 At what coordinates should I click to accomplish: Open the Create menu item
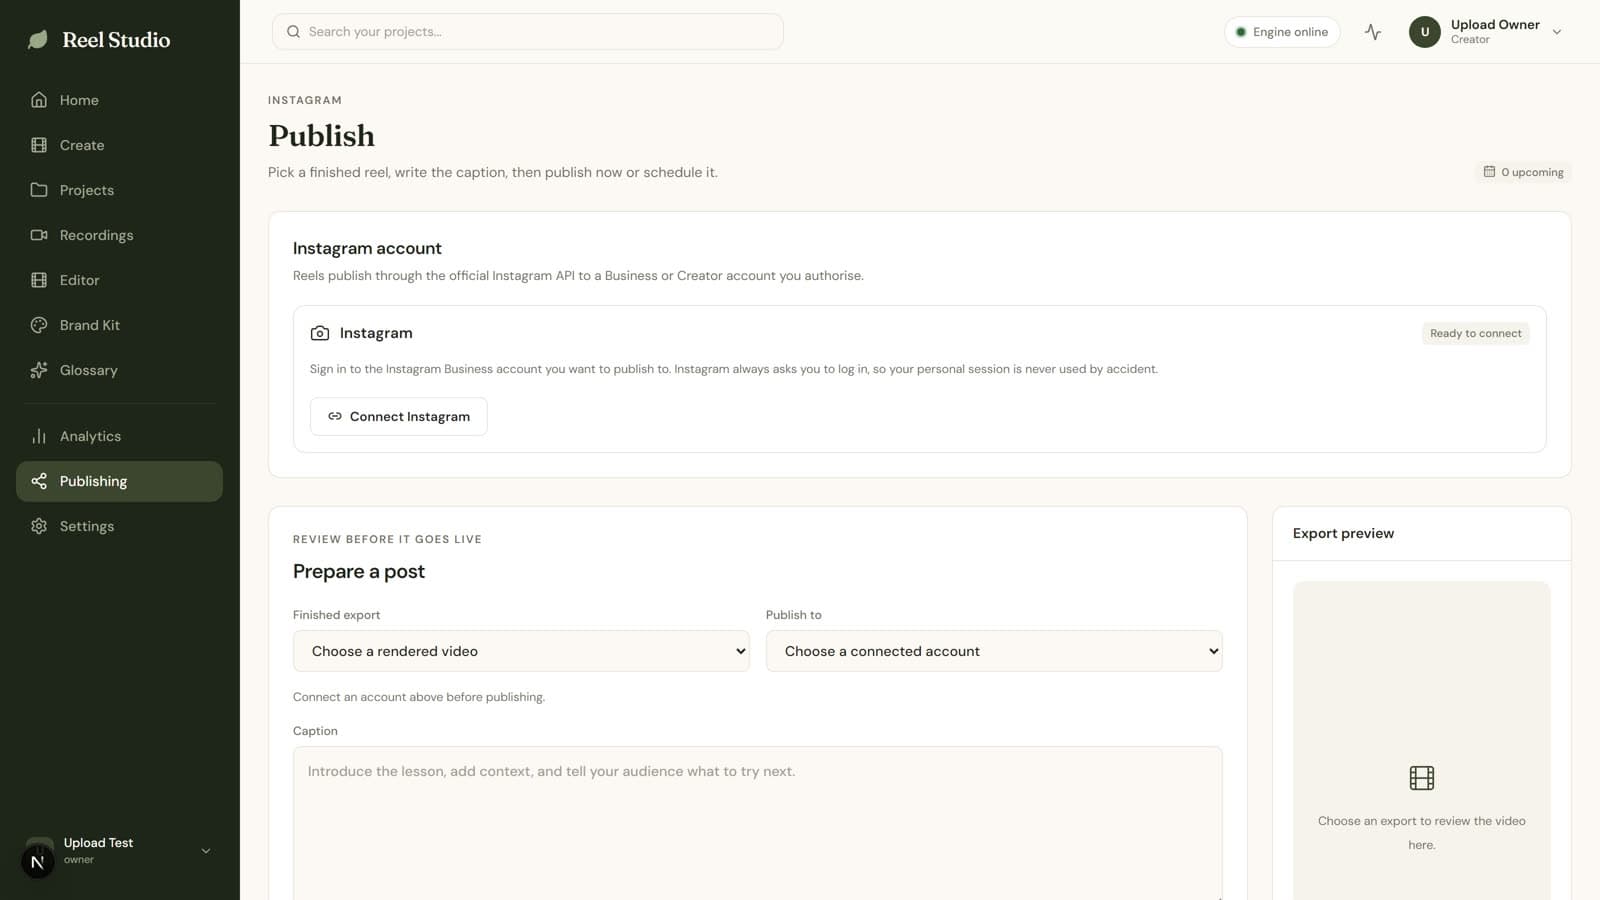[119, 145]
